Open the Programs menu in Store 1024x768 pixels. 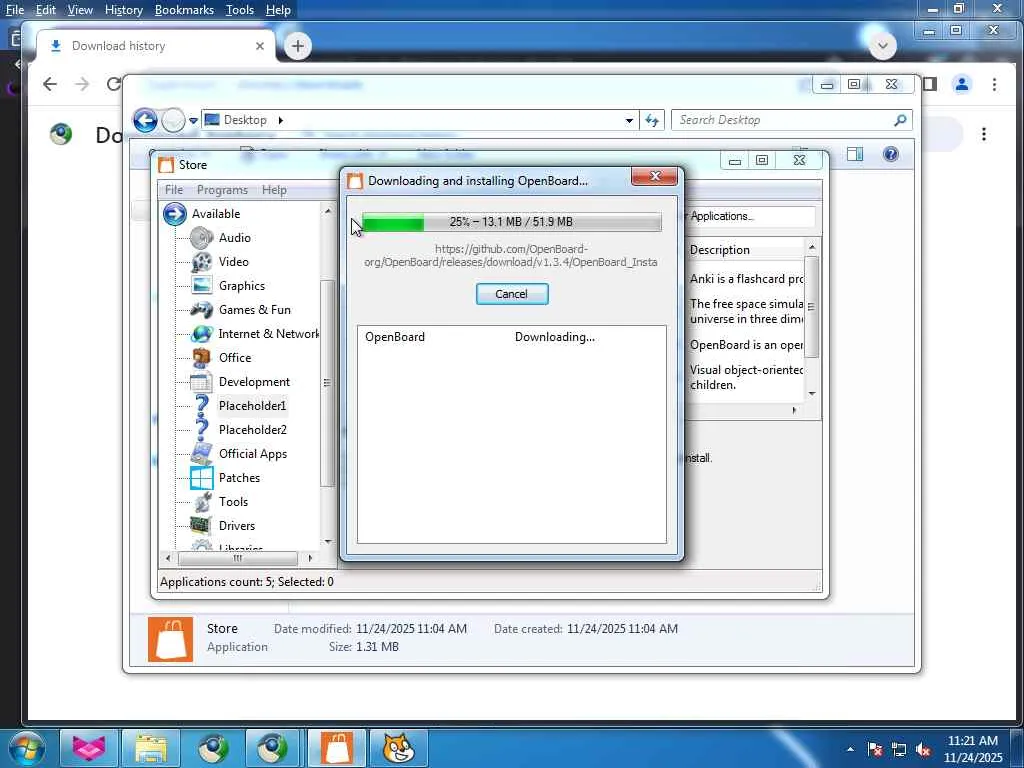click(x=222, y=190)
